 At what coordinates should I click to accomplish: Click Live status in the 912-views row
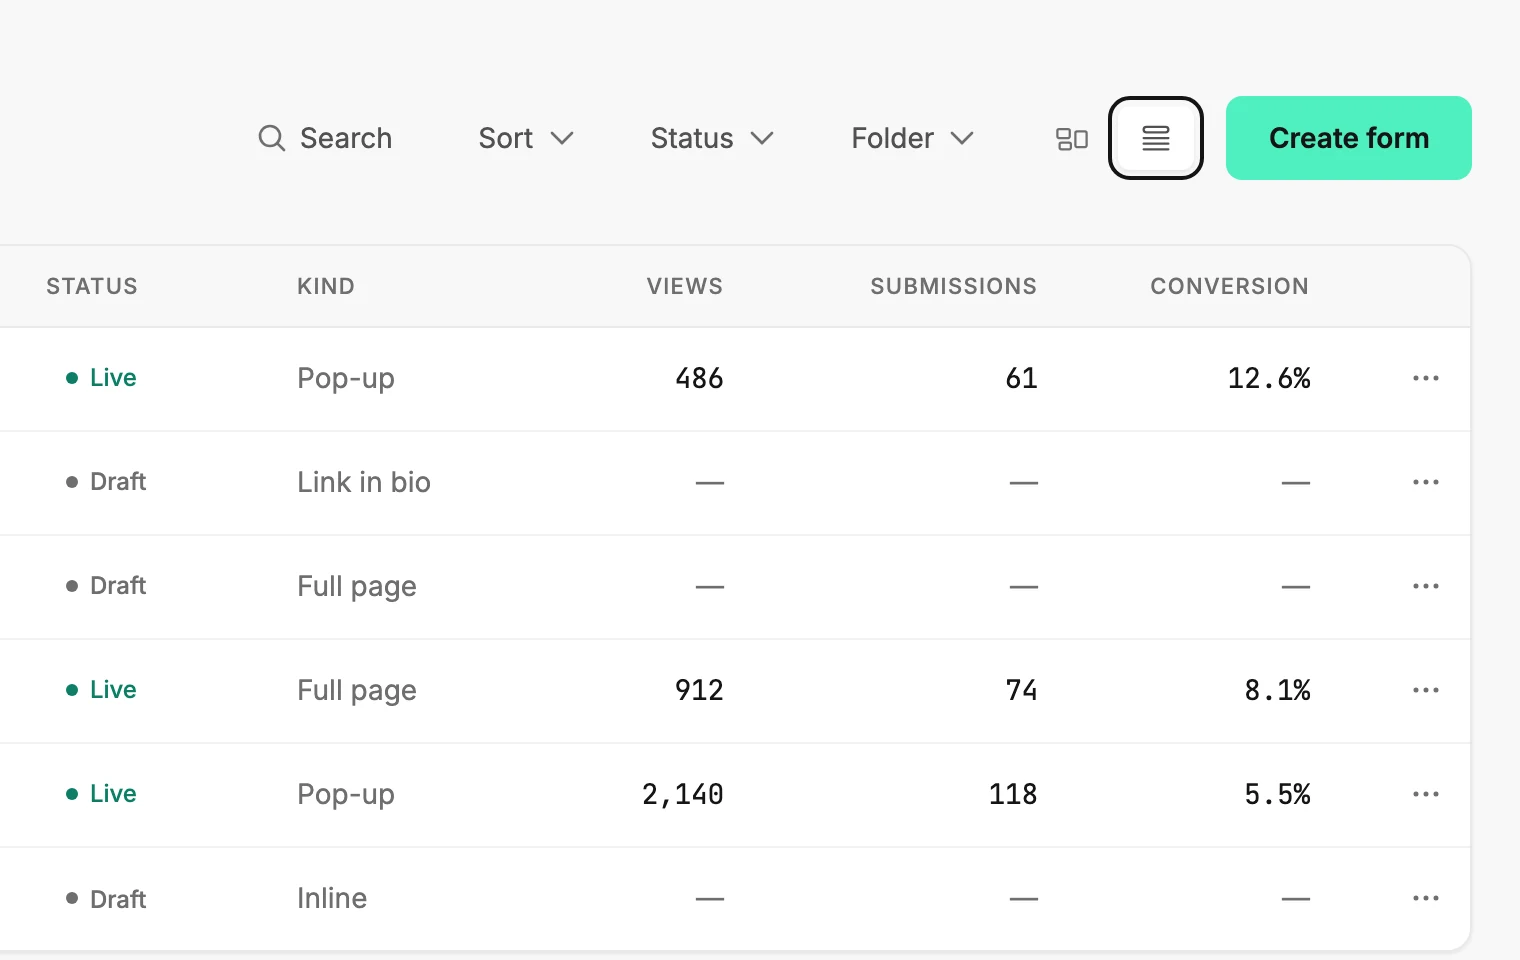pos(101,690)
